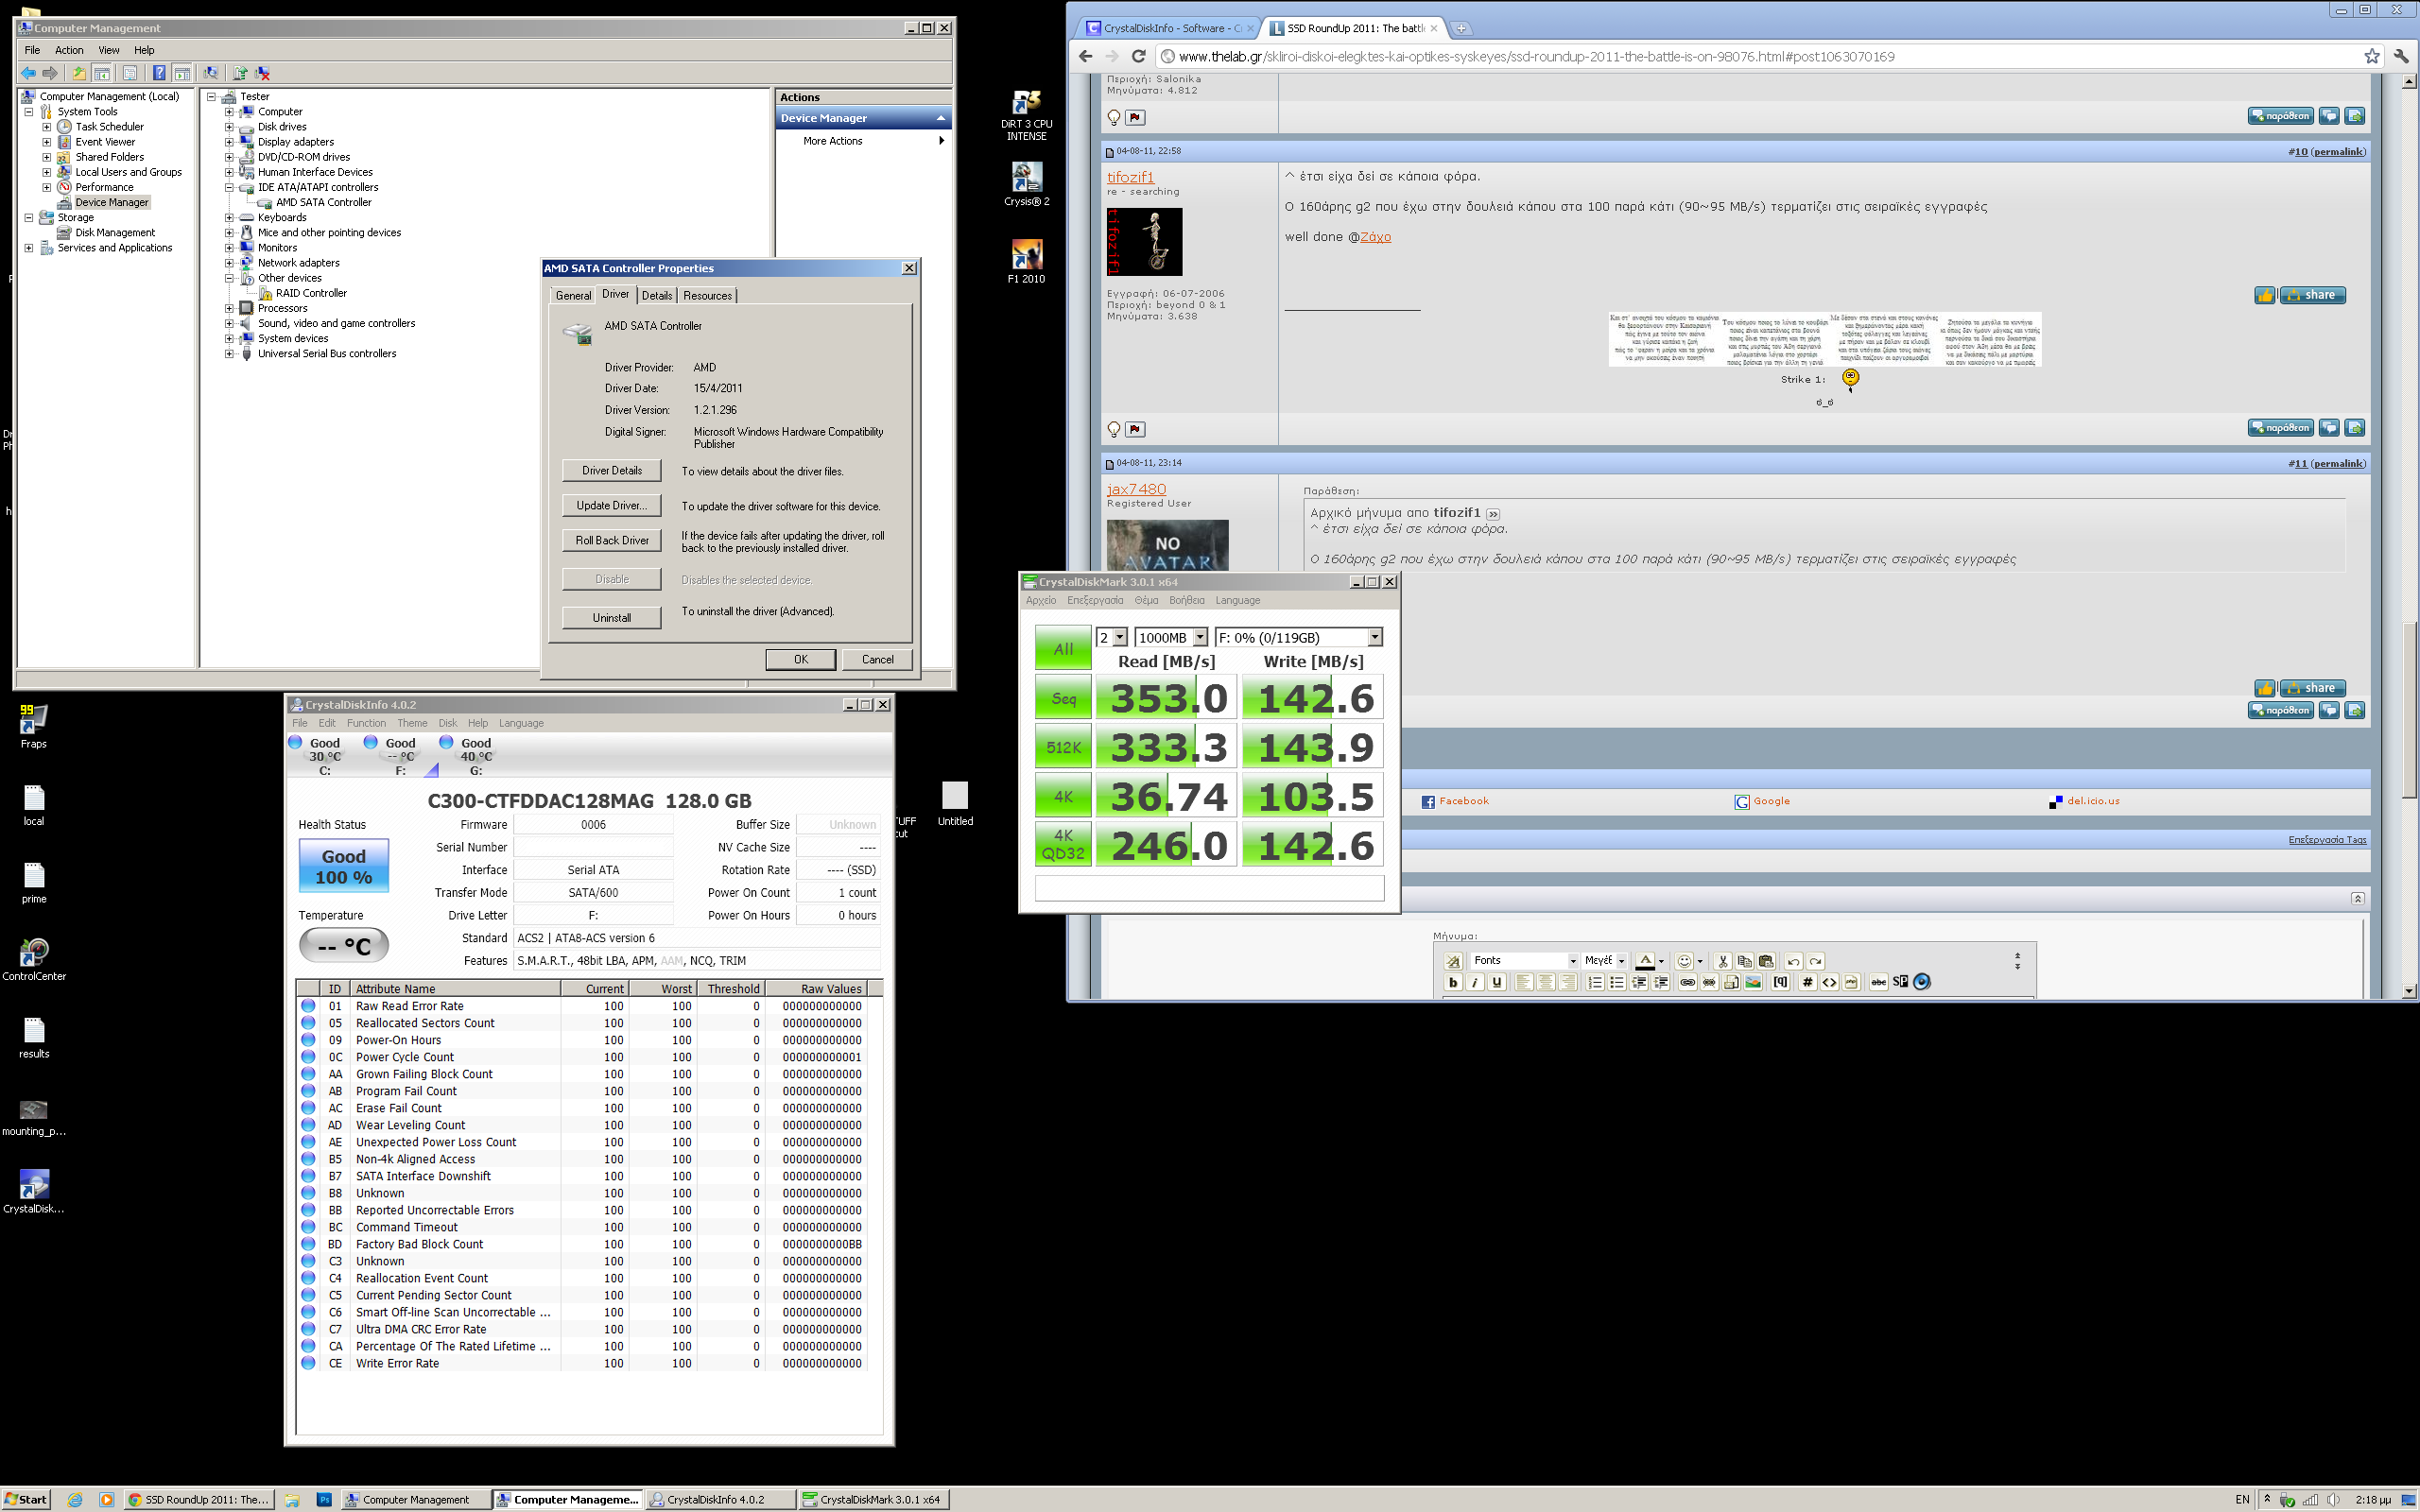Screen dimensions: 2420x1512
Task: Bookmark this page with the star icon
Action: click(x=2372, y=56)
